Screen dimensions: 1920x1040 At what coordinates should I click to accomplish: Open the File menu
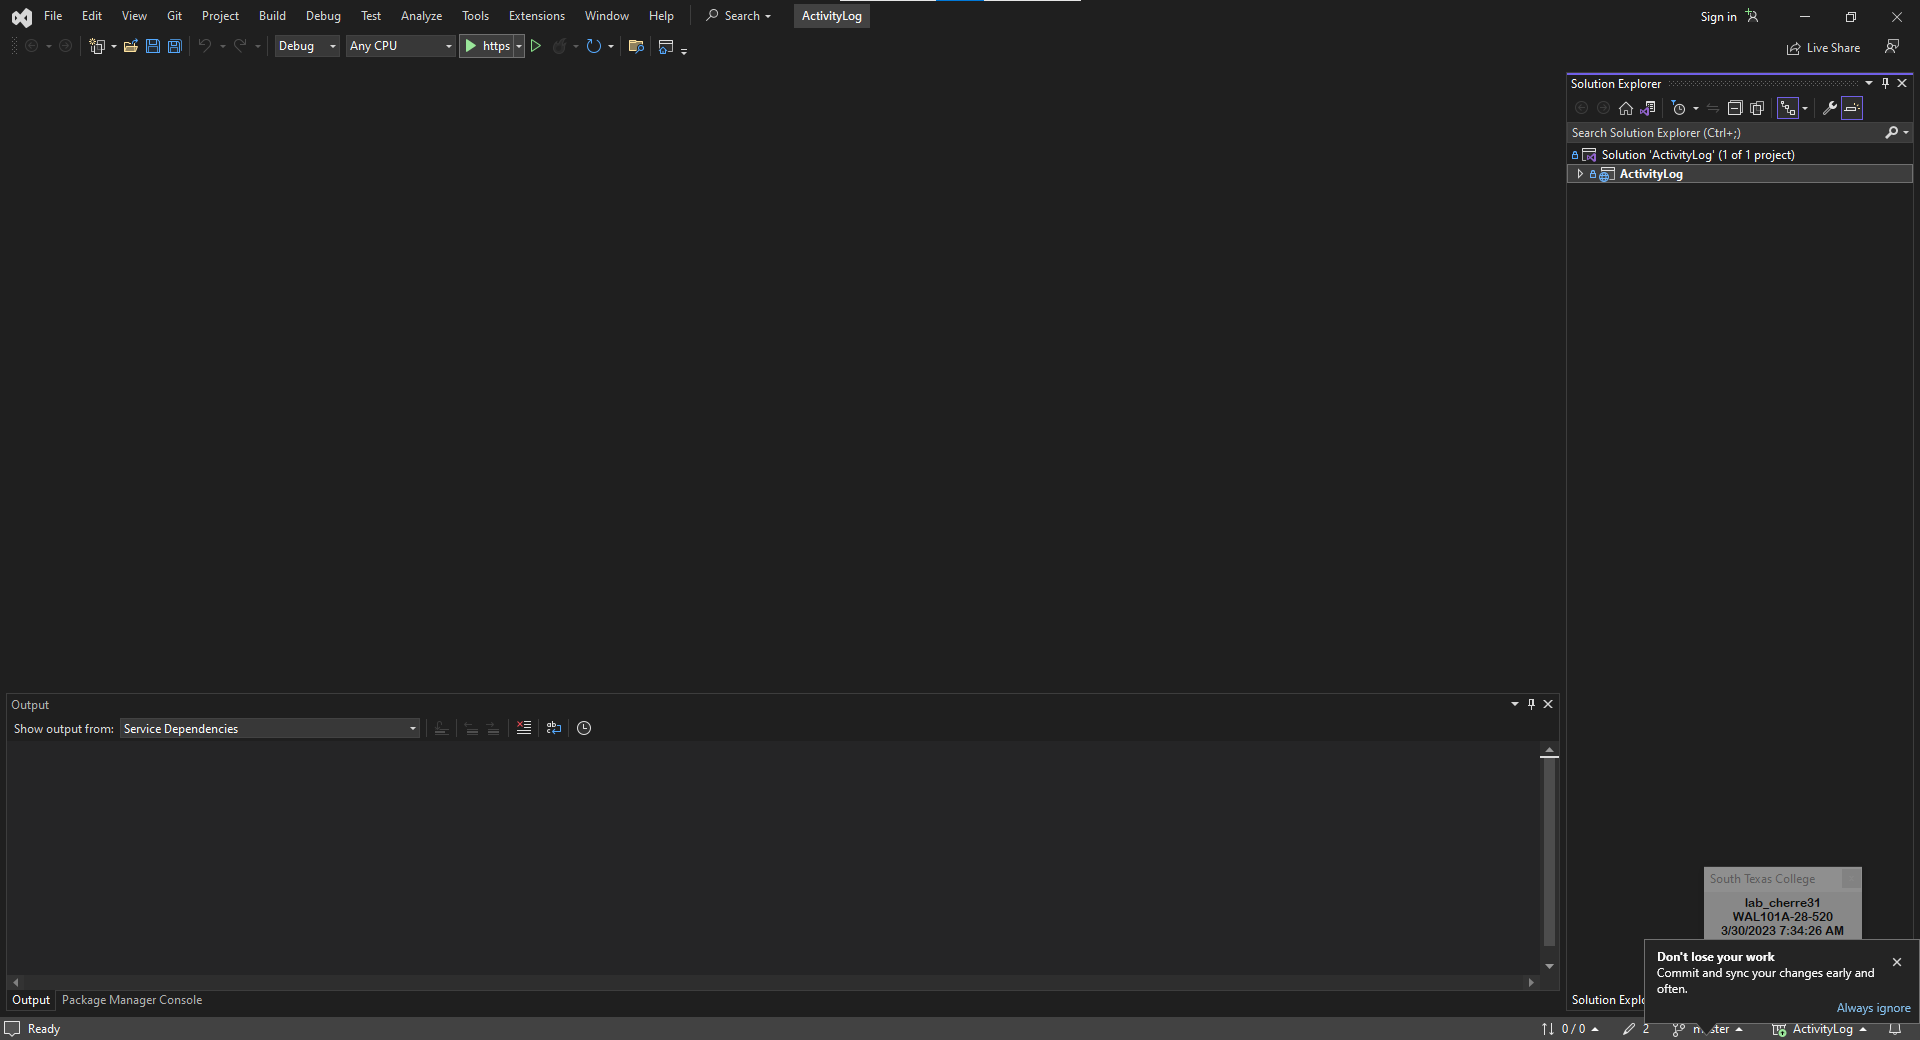click(x=53, y=16)
